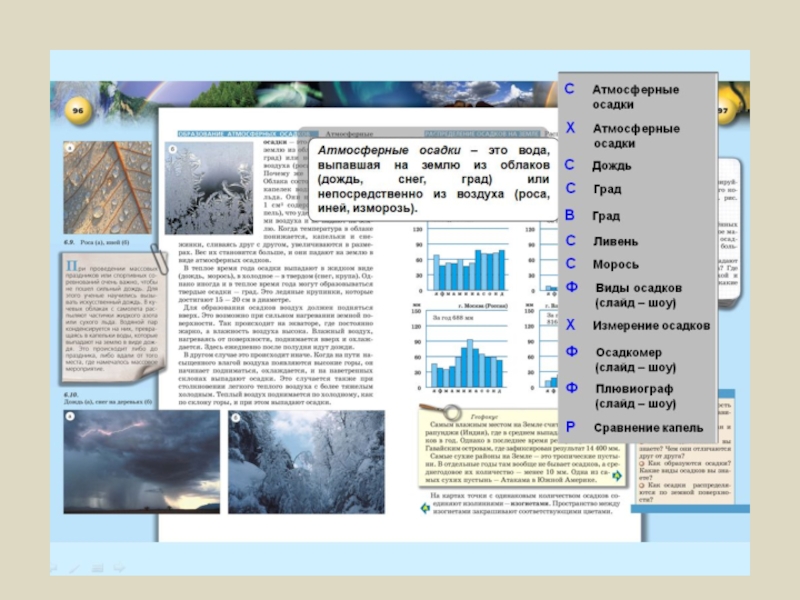Open the 'Измерение осадков' entry
The width and height of the screenshot is (800, 600).
(x=638, y=326)
